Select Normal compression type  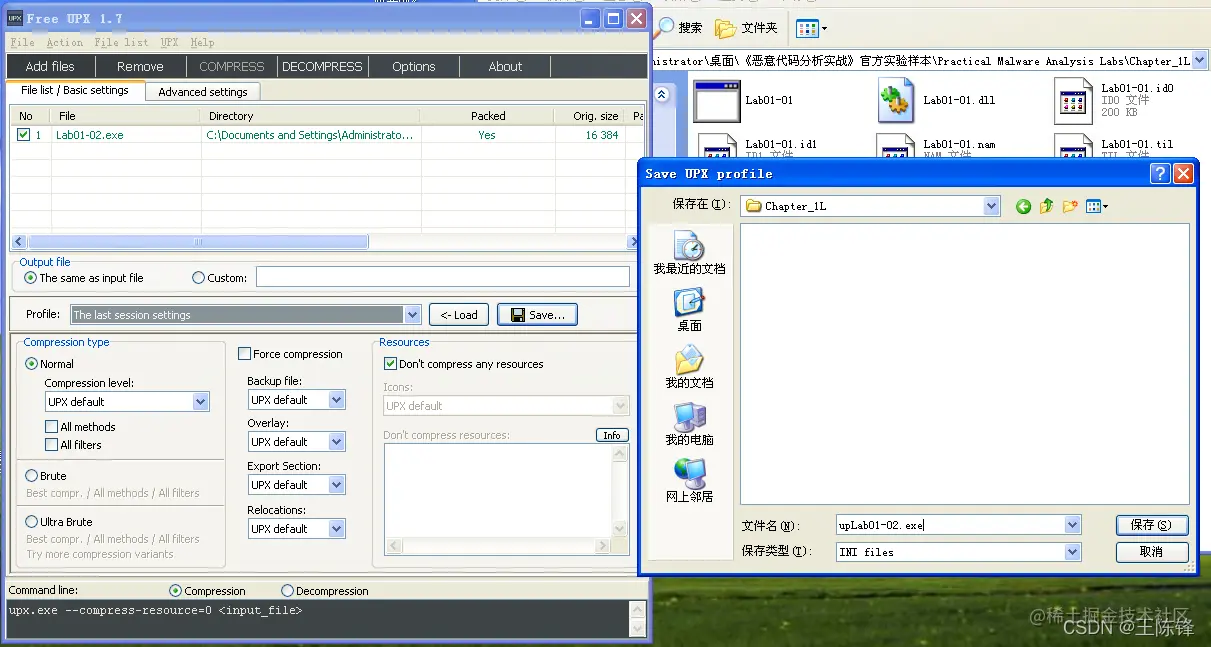coord(31,364)
